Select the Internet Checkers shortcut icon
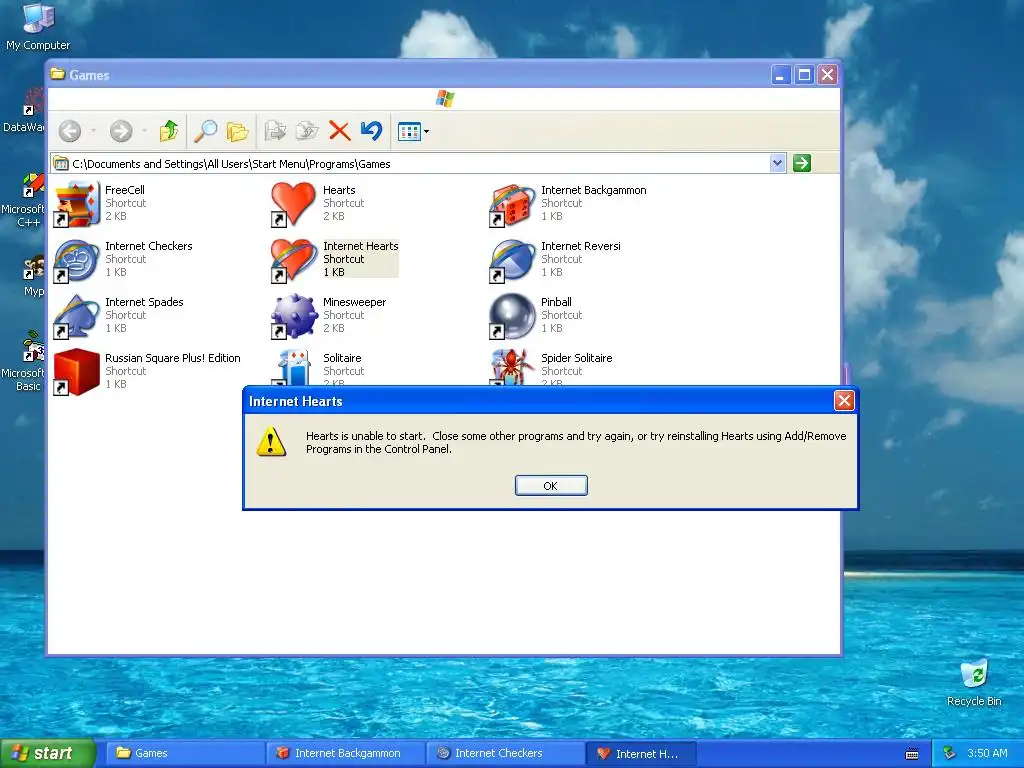The image size is (1024, 768). point(76,260)
